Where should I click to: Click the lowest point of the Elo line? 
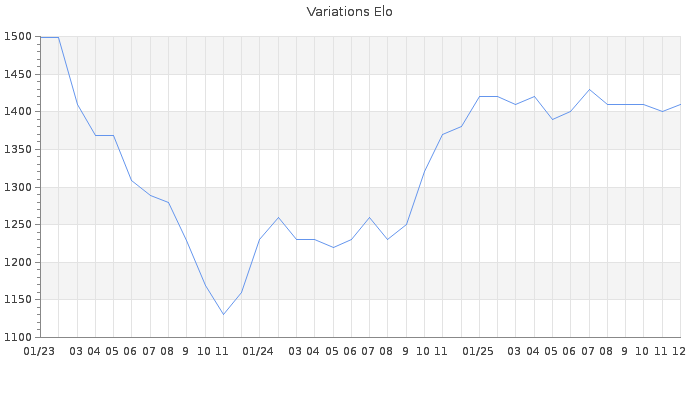[223, 315]
